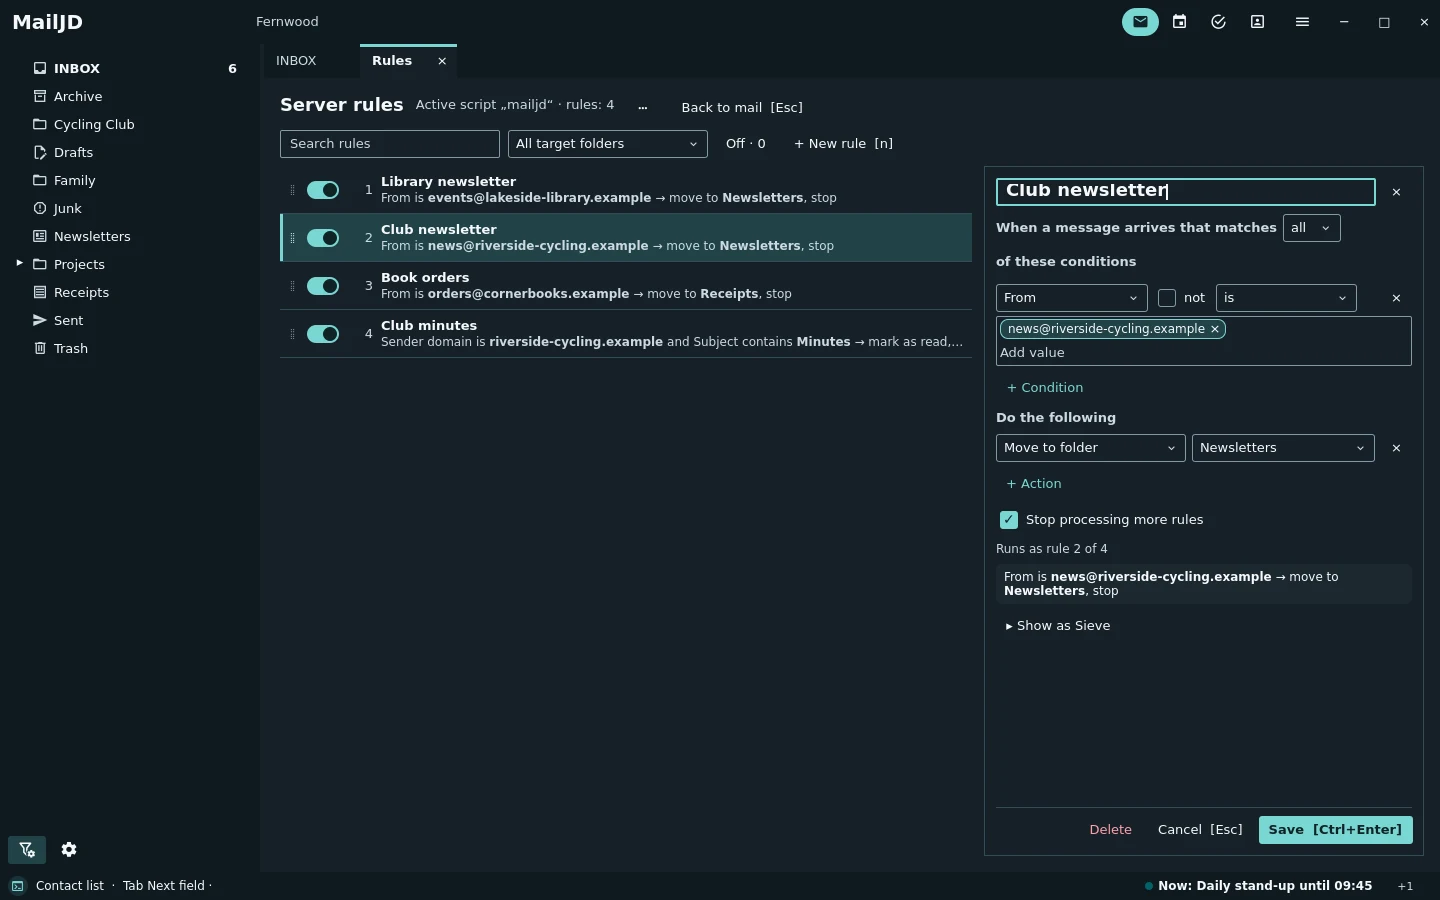The height and width of the screenshot is (900, 1440).
Task: Remove the From condition row
Action: pyautogui.click(x=1397, y=298)
